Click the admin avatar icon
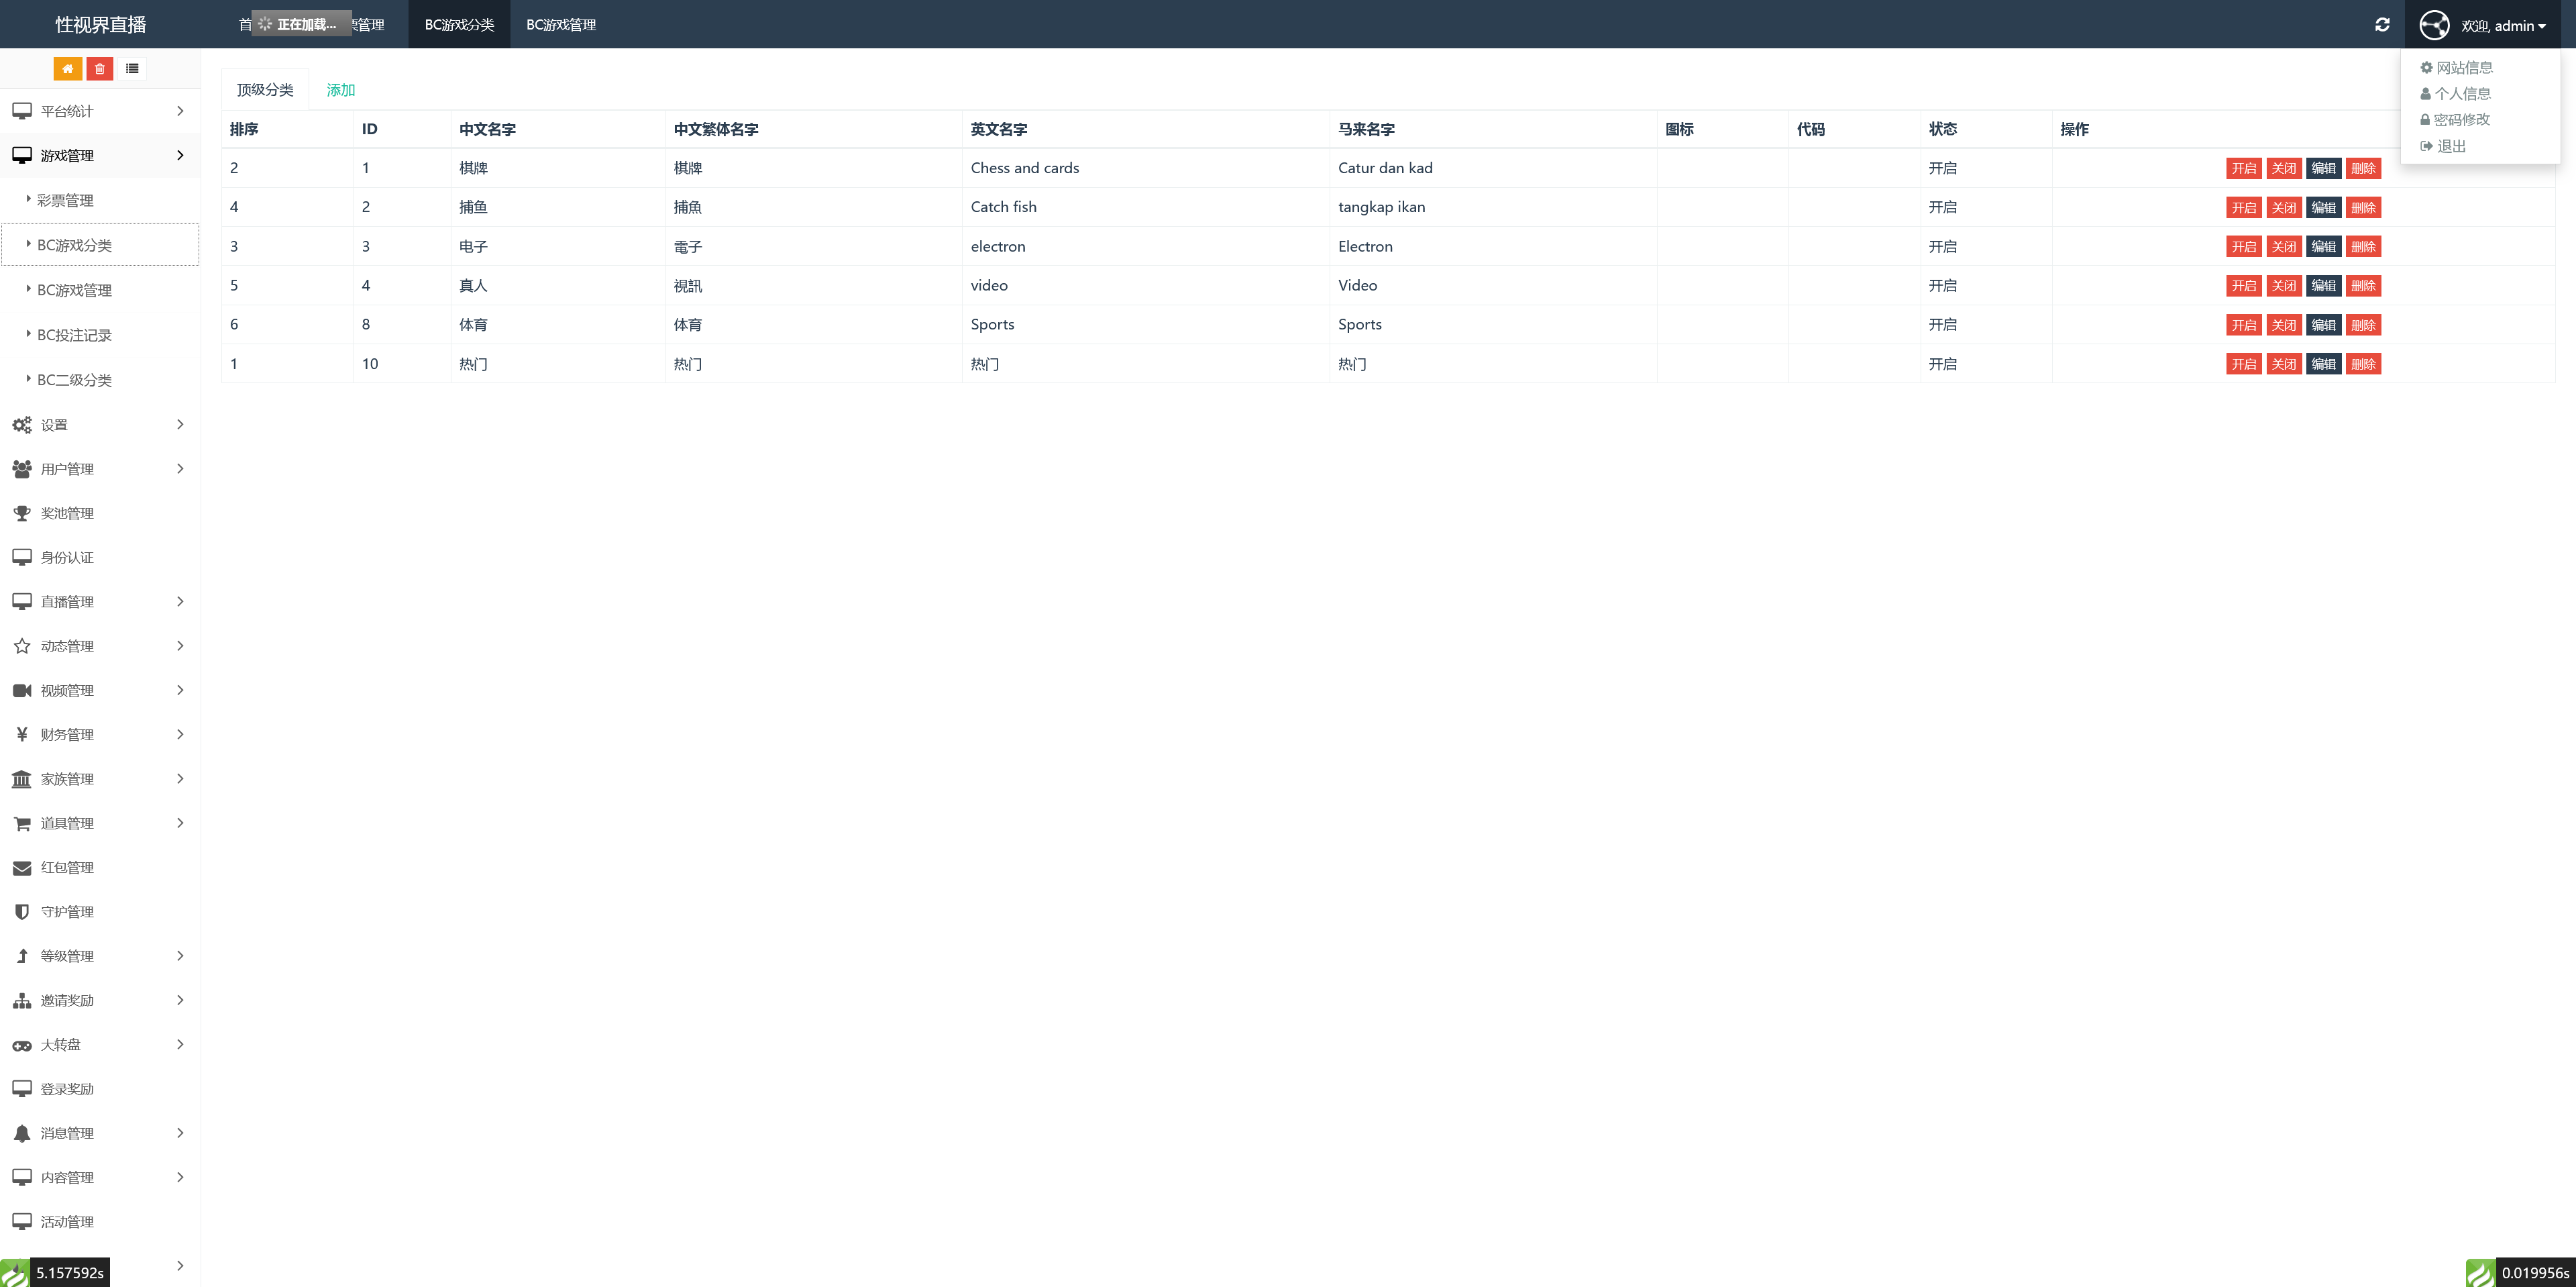The height and width of the screenshot is (1287, 2576). [2434, 25]
